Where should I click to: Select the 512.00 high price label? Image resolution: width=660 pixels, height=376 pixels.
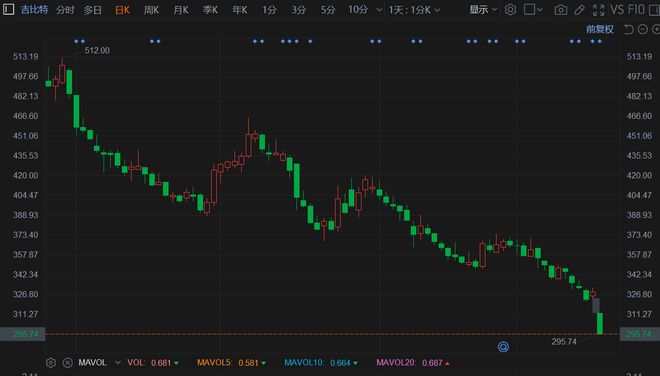(97, 51)
